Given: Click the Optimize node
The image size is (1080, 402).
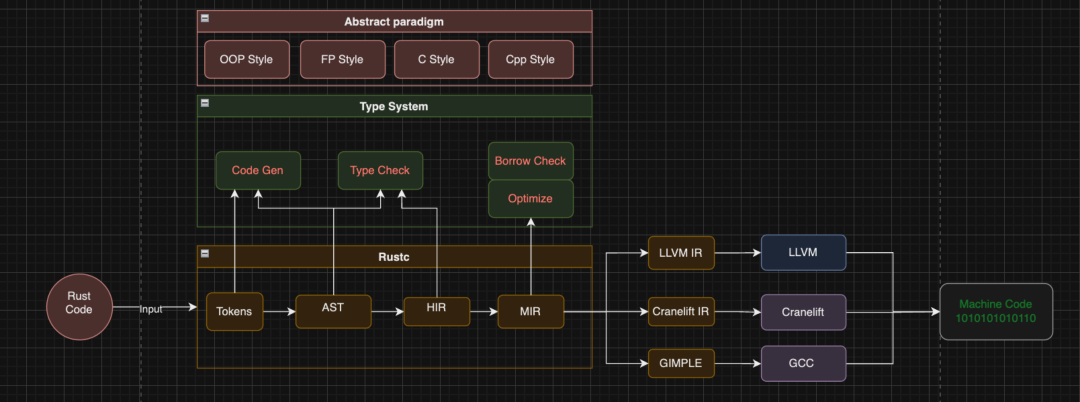Looking at the screenshot, I should click(530, 198).
